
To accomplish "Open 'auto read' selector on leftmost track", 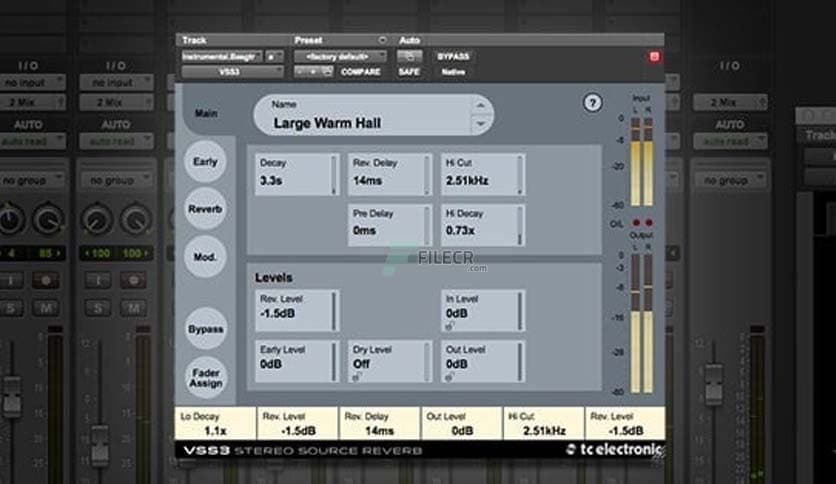I will click(x=32, y=141).
